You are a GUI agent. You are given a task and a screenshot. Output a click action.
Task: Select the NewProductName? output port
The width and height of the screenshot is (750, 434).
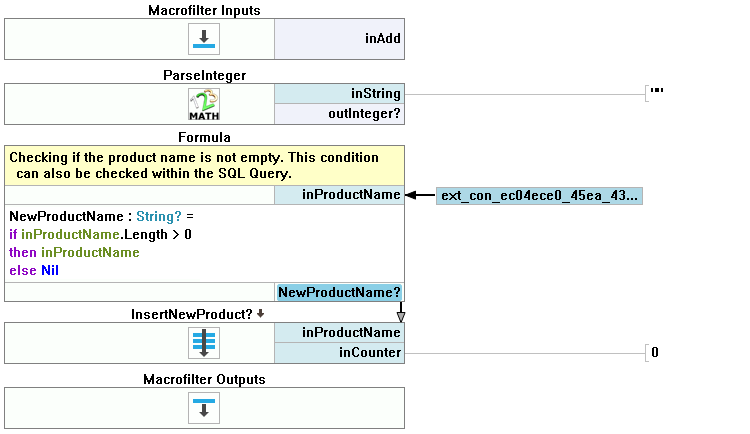tap(339, 292)
